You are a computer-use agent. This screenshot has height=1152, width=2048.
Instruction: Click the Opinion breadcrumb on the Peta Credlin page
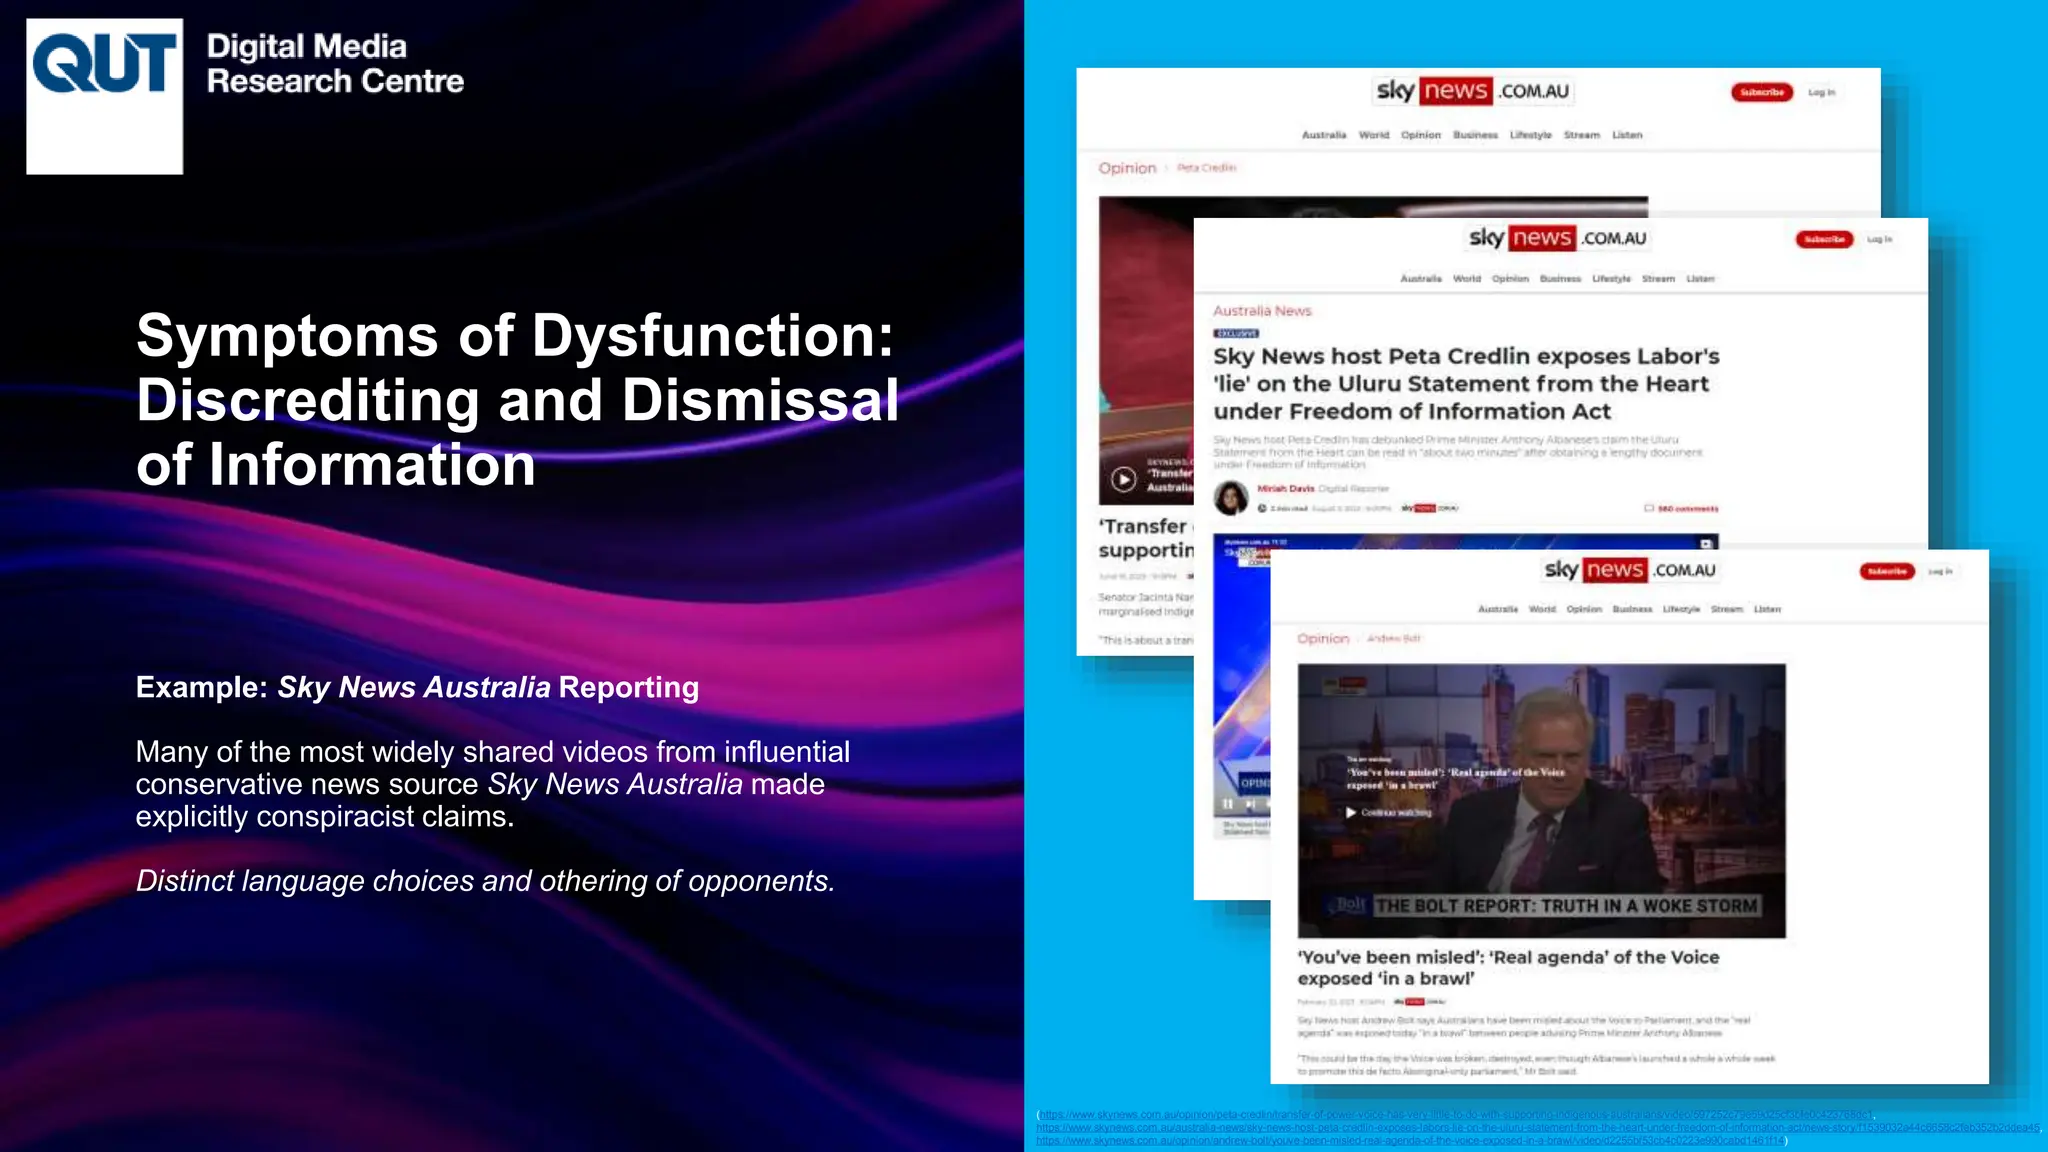coord(1127,168)
